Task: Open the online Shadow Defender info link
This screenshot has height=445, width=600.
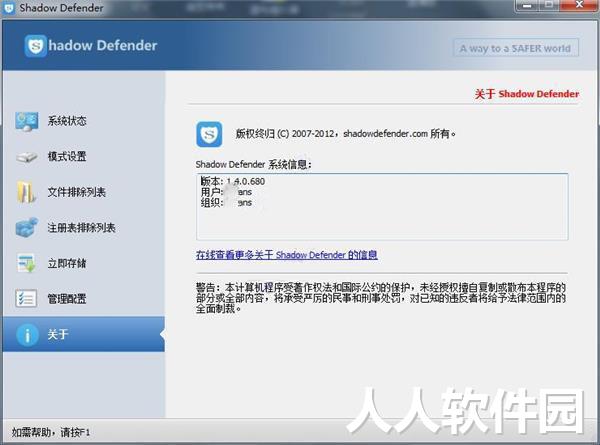Action: pyautogui.click(x=287, y=255)
